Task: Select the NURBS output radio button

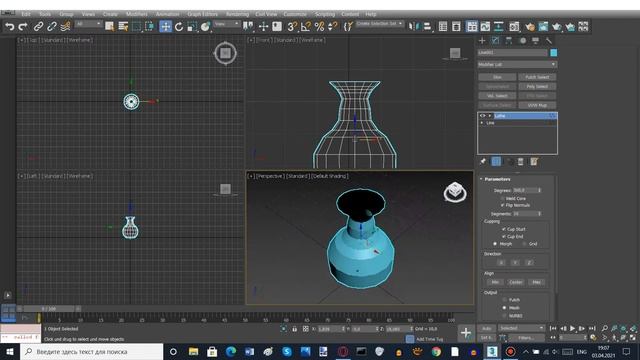Action: (504, 316)
